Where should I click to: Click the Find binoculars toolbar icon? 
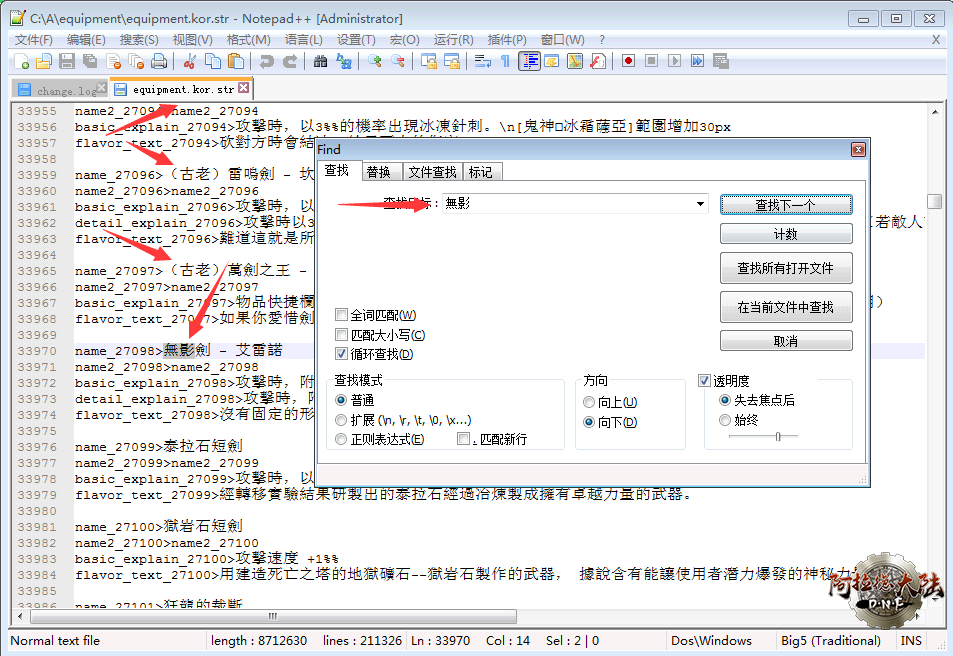coord(320,62)
